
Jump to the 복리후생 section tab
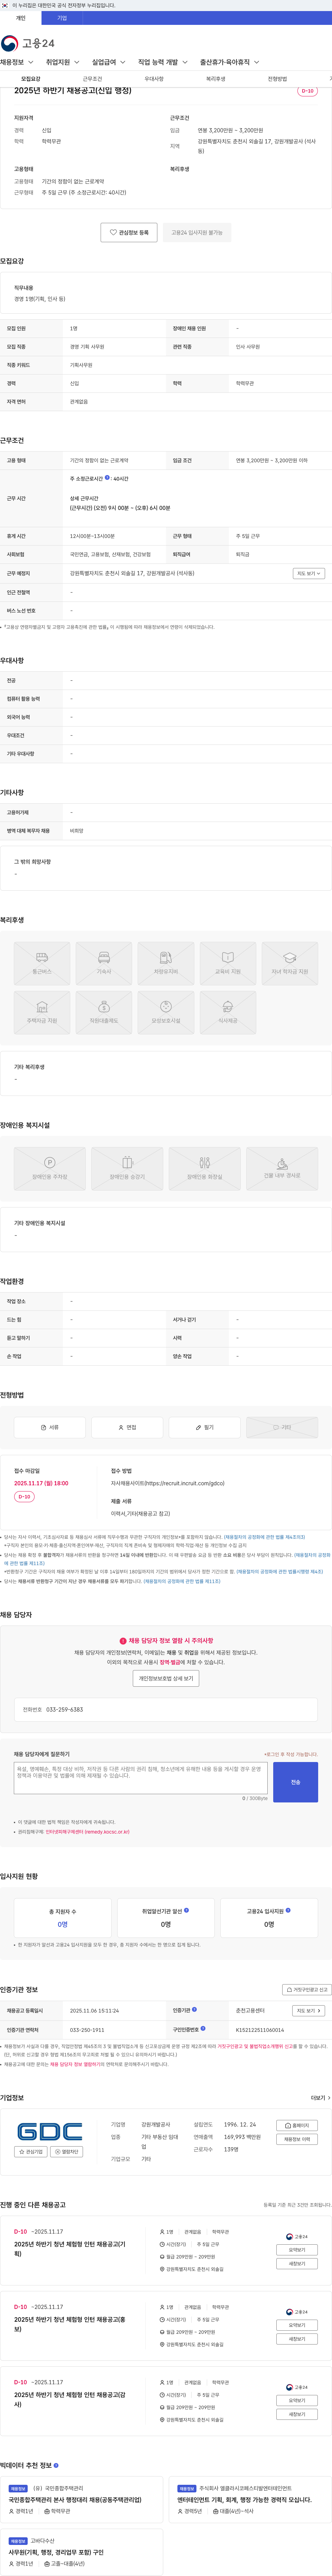[x=216, y=79]
